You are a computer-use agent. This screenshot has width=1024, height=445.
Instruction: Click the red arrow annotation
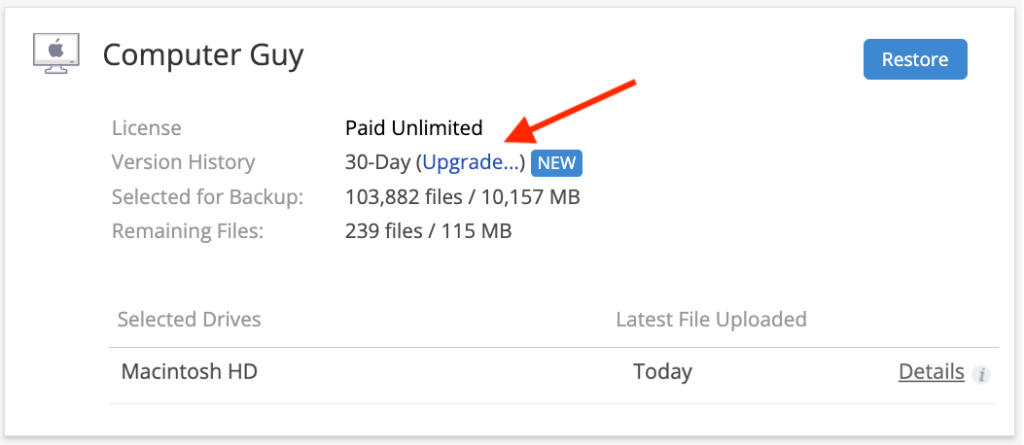pos(570,110)
